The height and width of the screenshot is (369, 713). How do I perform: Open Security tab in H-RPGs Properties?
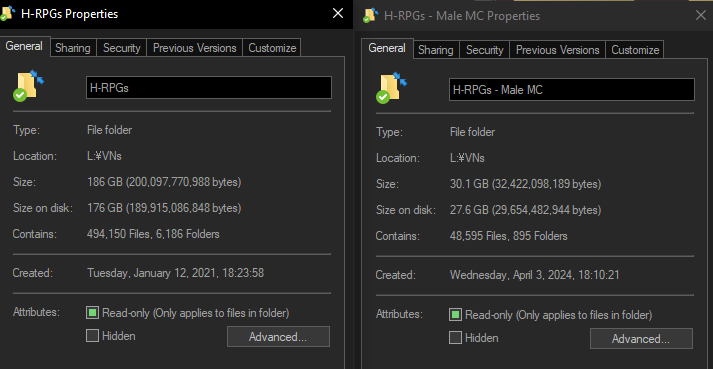pyautogui.click(x=121, y=48)
